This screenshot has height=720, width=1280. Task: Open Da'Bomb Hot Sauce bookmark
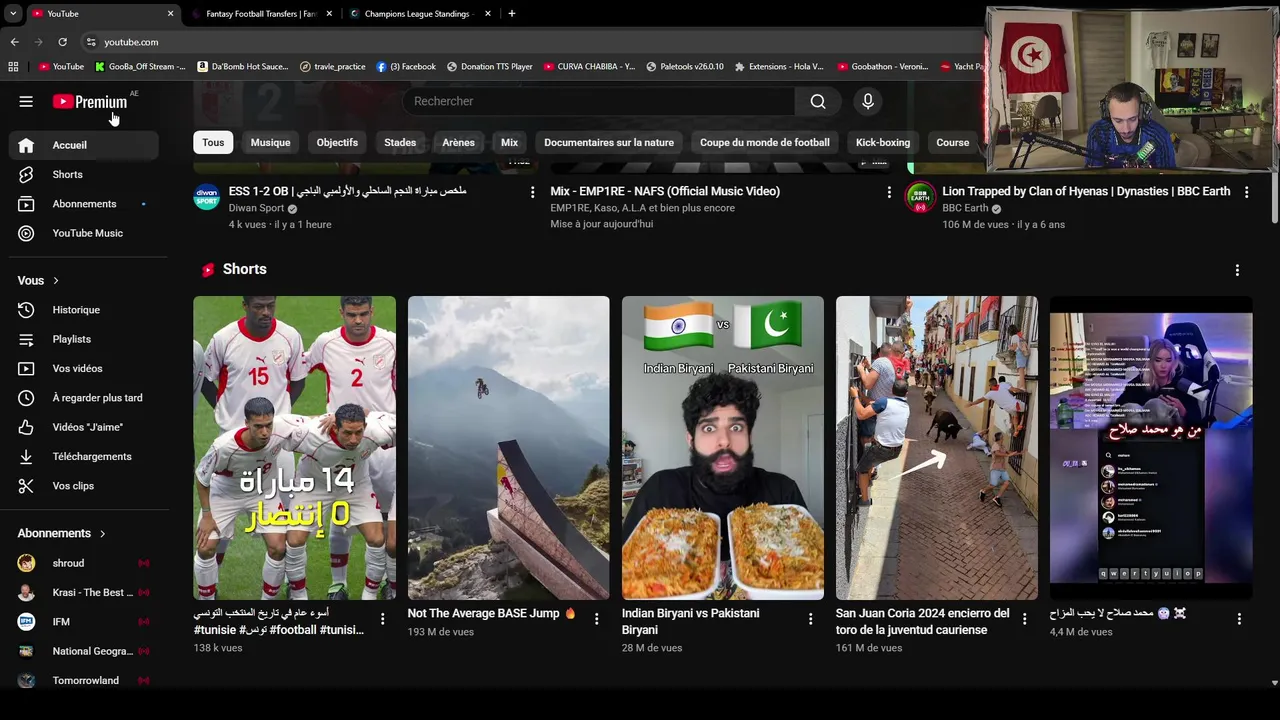[242, 67]
